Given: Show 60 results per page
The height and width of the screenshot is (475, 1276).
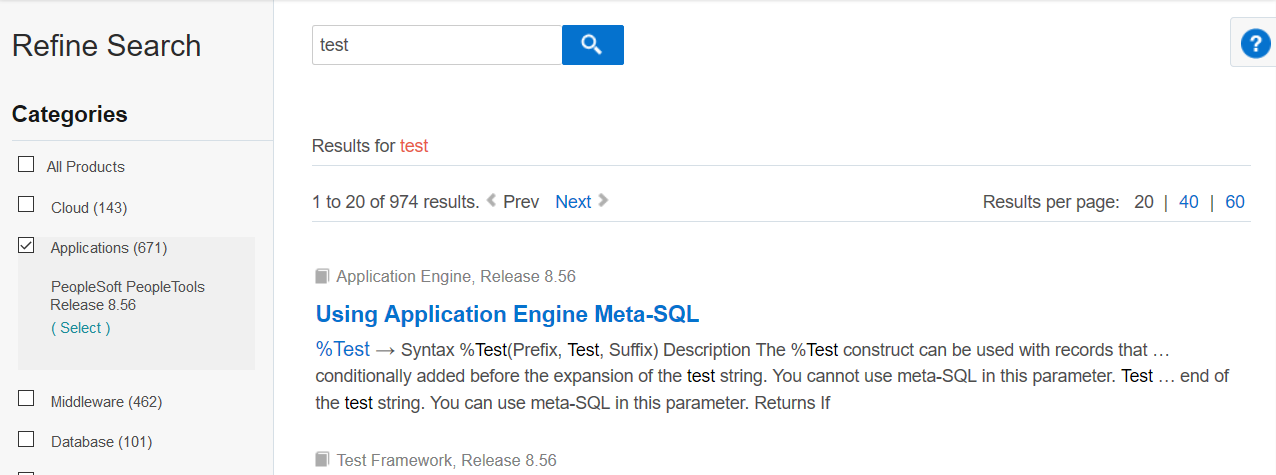Looking at the screenshot, I should 1235,202.
